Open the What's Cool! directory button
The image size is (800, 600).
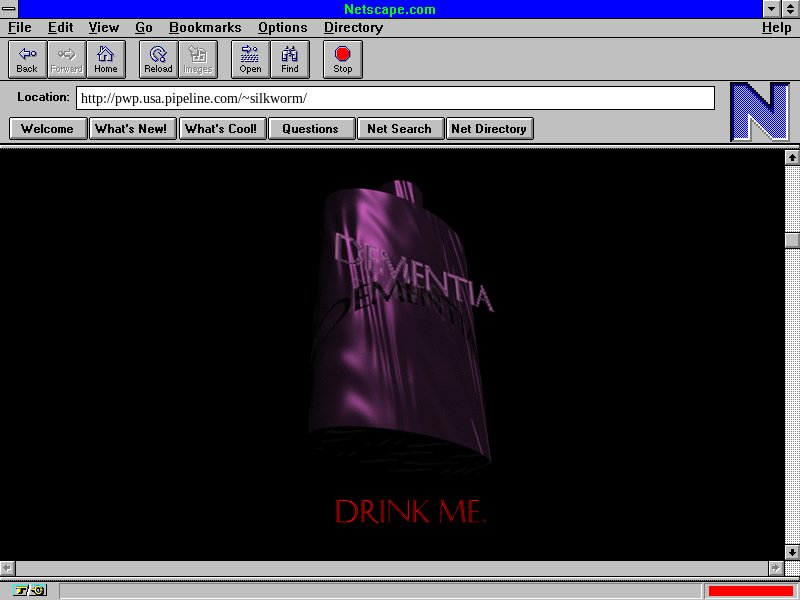click(222, 129)
